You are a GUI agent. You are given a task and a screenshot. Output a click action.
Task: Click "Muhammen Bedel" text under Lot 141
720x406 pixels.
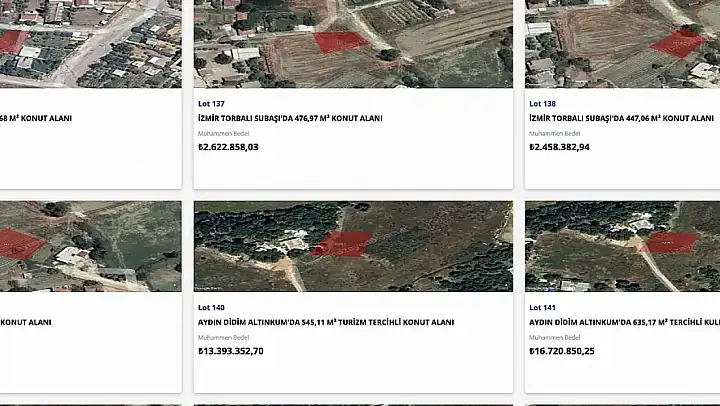pos(554,337)
